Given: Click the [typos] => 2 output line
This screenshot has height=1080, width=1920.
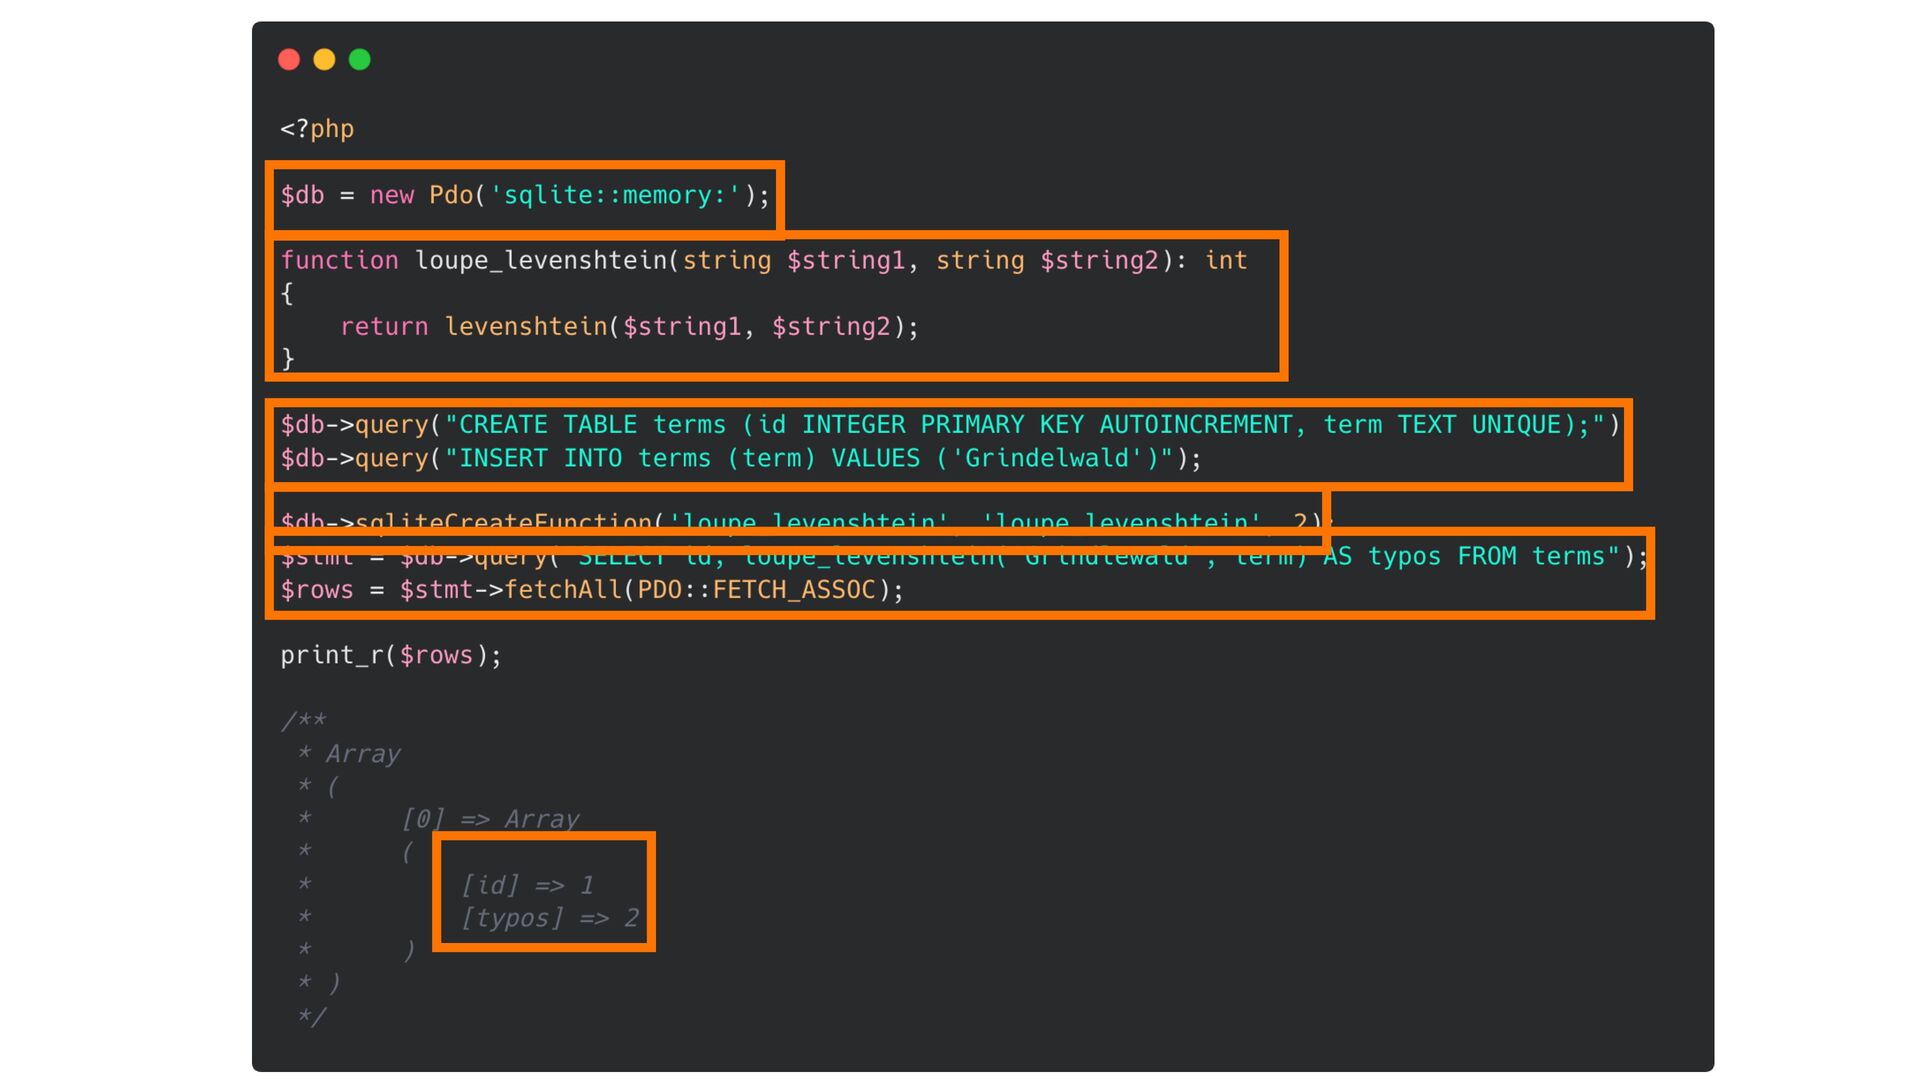Looking at the screenshot, I should click(549, 918).
